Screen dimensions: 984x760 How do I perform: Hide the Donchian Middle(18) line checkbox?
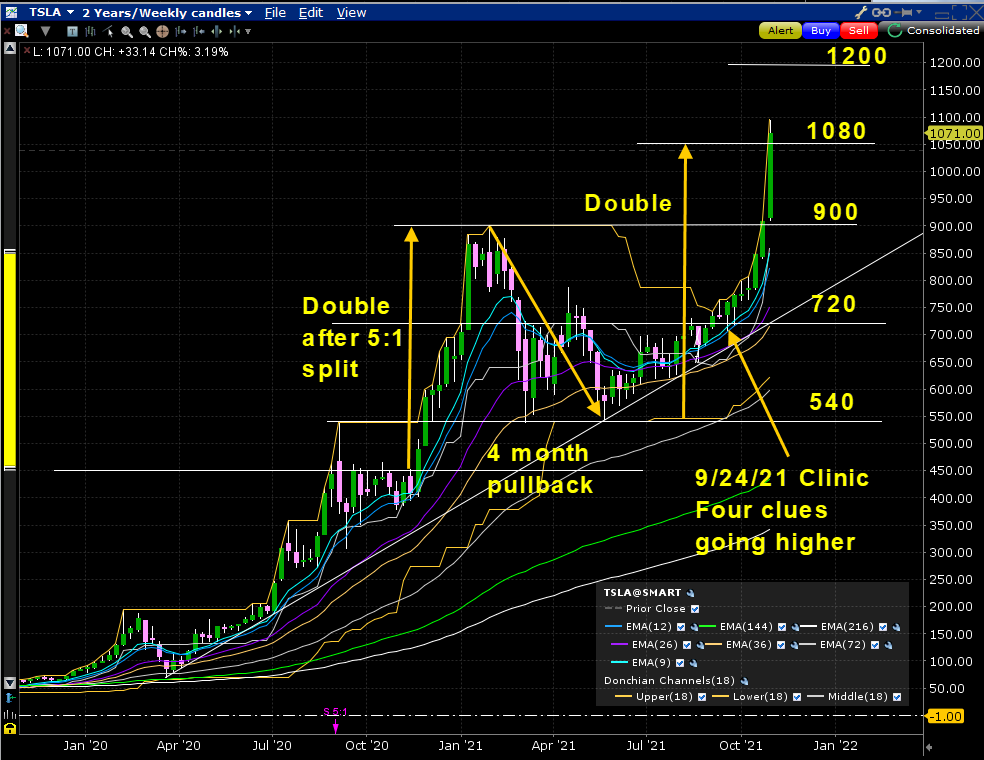(897, 697)
